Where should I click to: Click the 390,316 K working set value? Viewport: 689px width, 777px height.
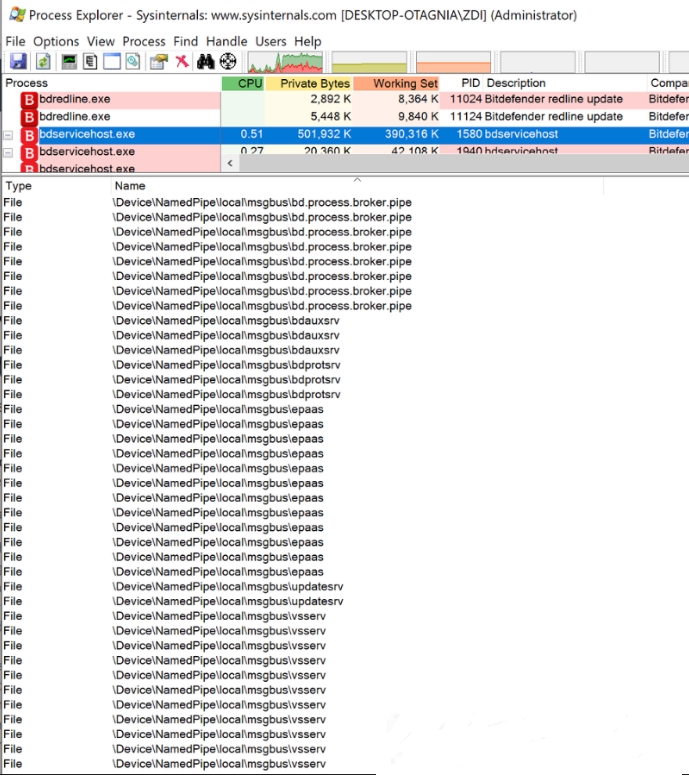(x=412, y=134)
